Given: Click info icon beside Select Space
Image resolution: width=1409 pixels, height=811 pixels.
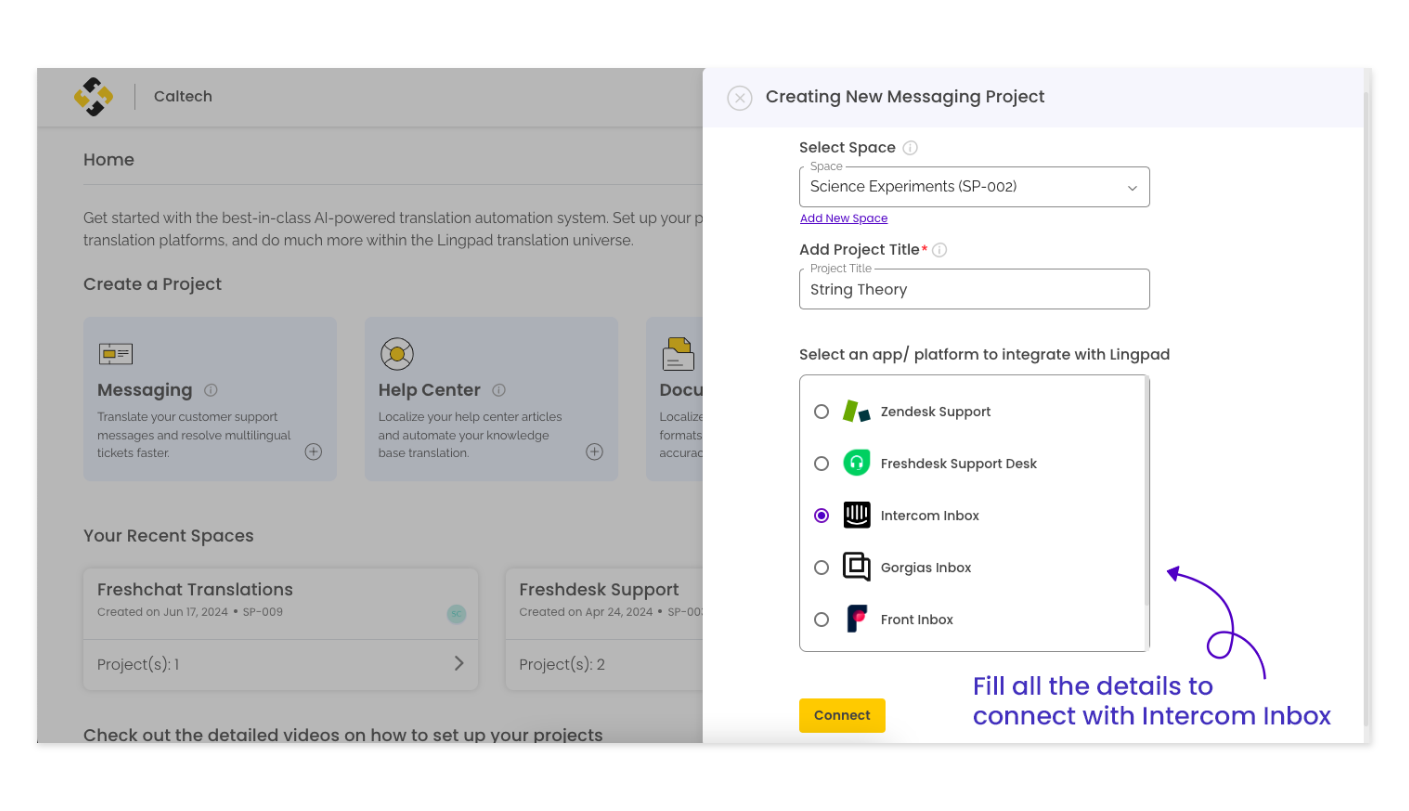Looking at the screenshot, I should pos(910,148).
